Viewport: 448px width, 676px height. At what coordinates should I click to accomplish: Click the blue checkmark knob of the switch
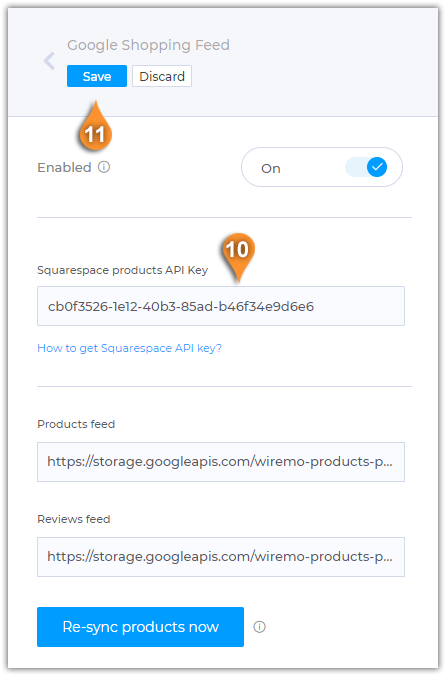click(x=377, y=167)
